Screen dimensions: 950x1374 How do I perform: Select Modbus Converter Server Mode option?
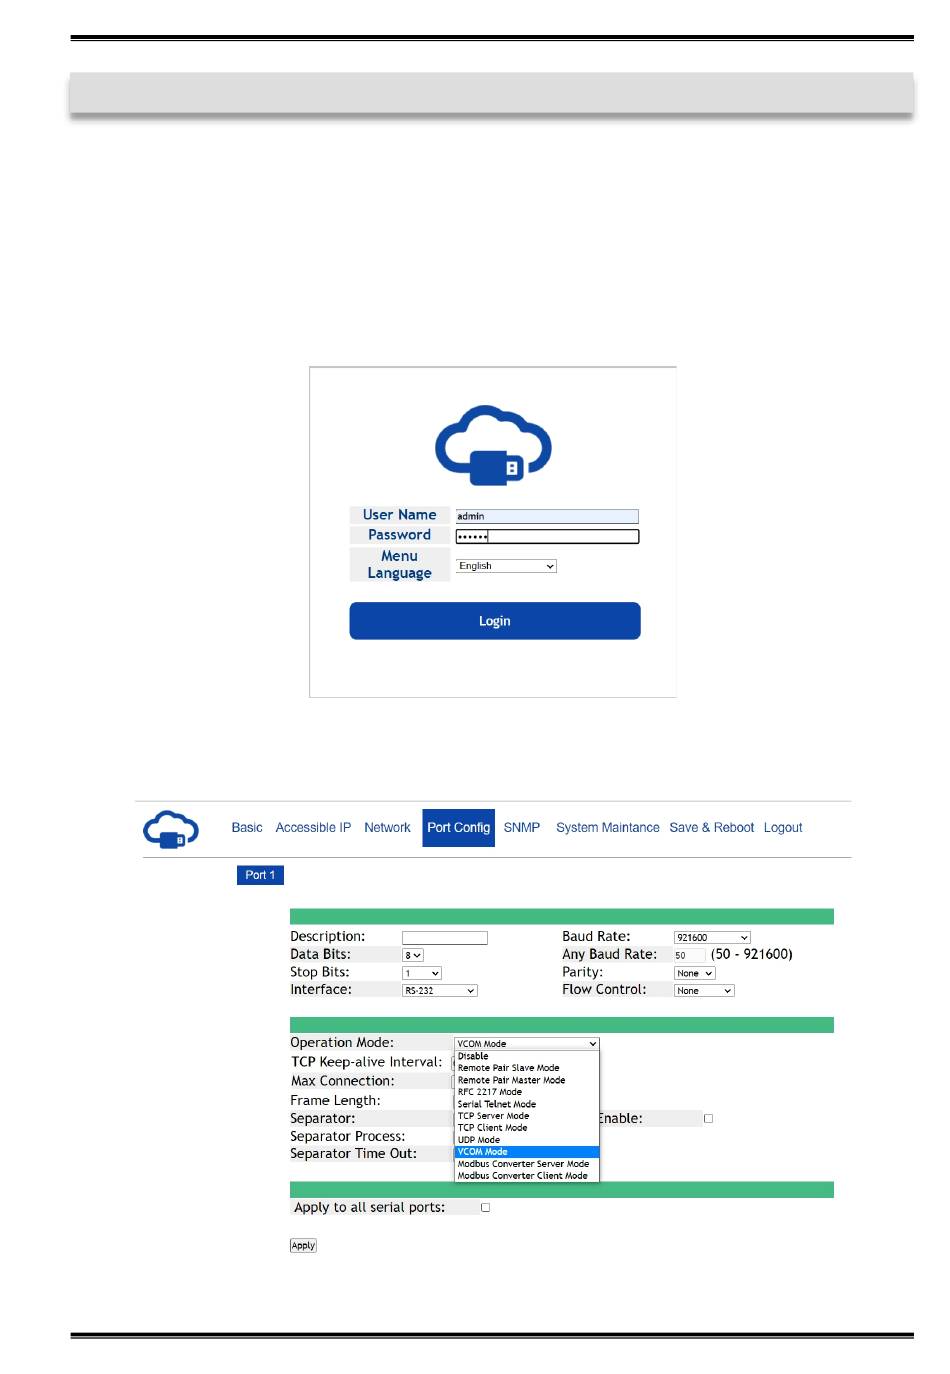point(527,1164)
